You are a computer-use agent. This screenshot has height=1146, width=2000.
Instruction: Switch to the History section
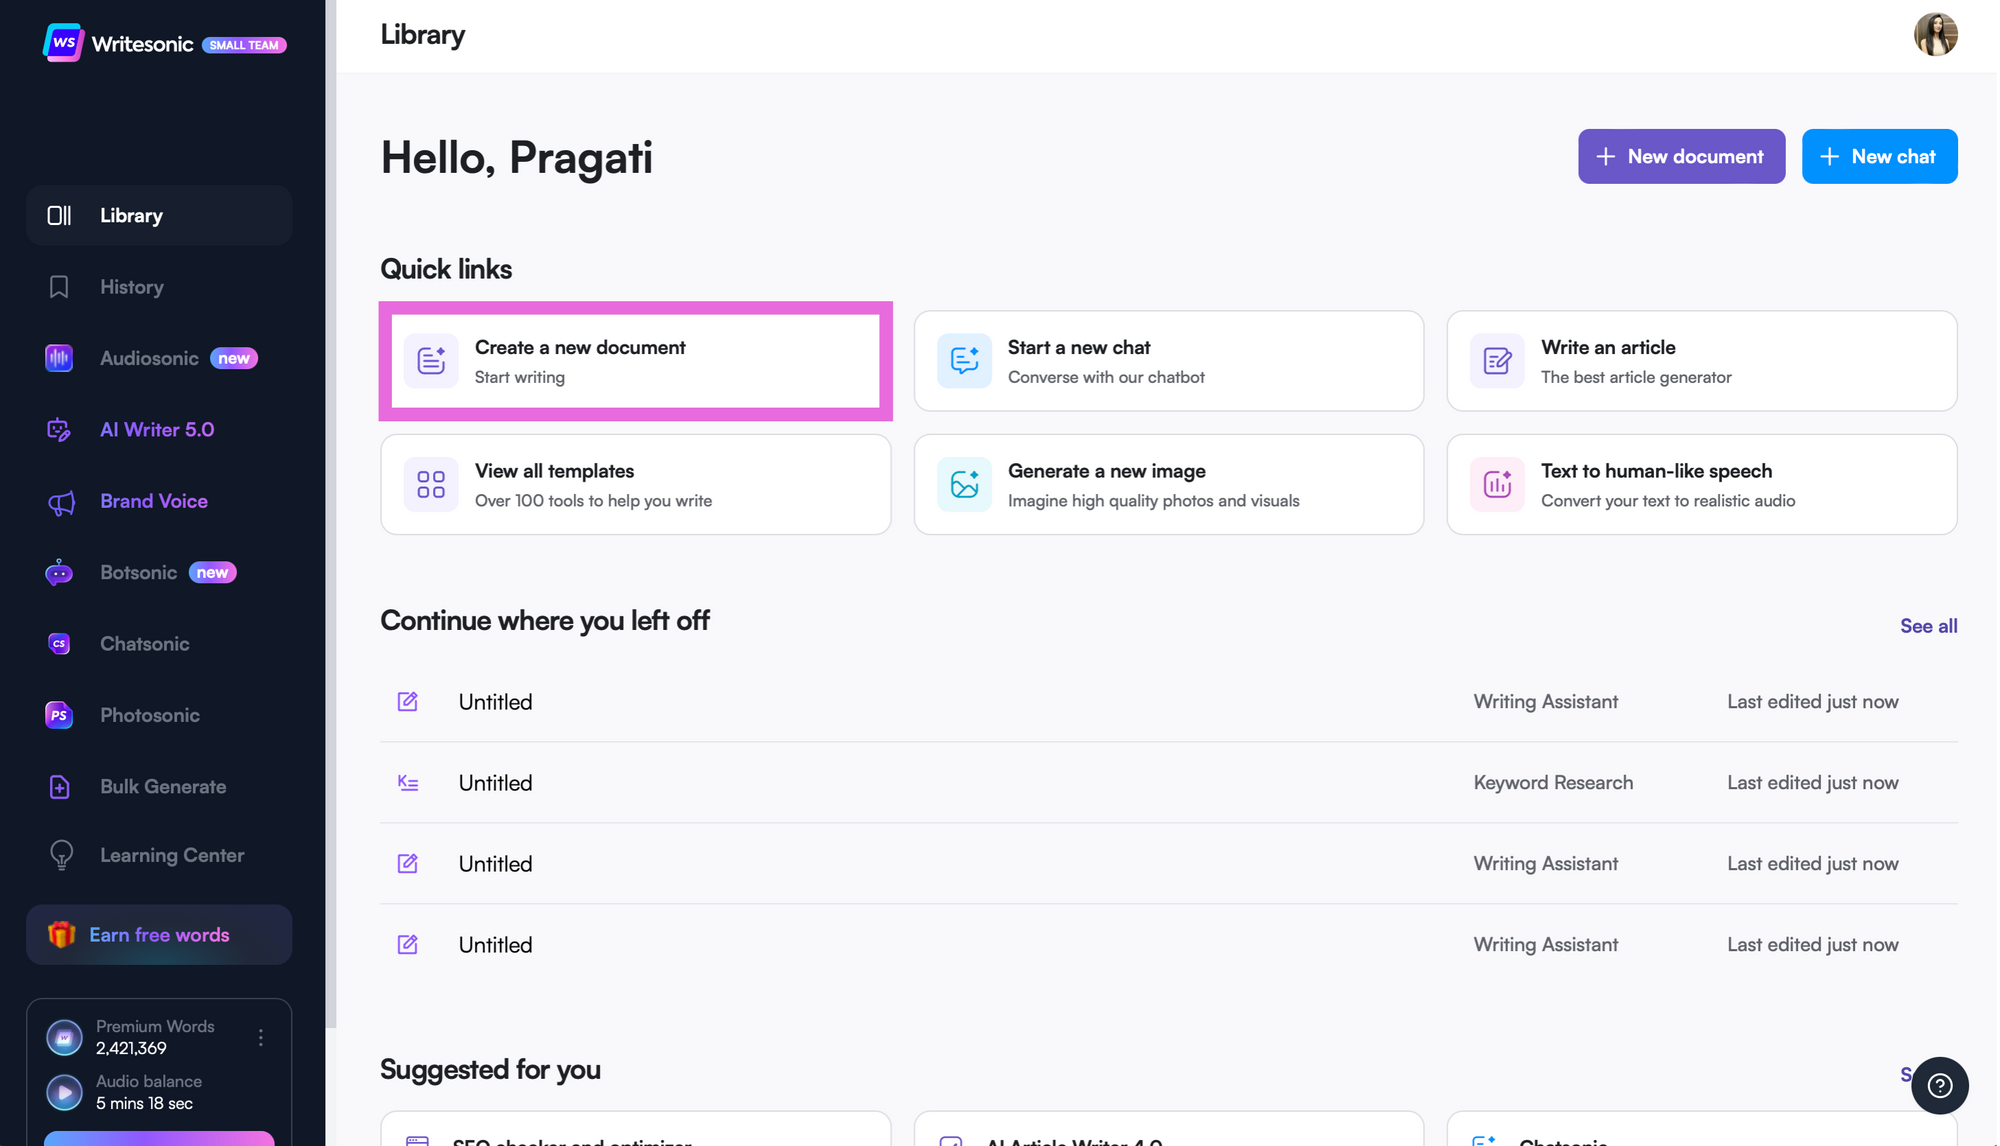[x=131, y=287]
